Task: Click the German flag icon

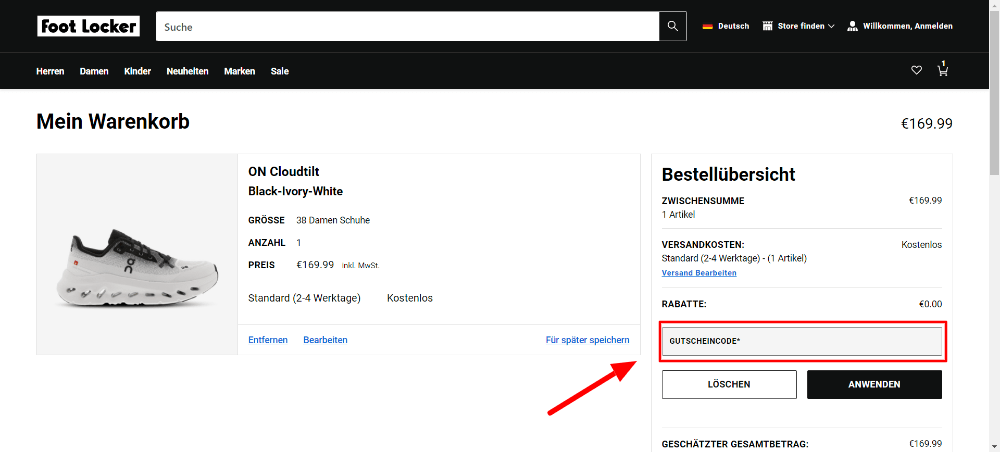Action: [707, 26]
